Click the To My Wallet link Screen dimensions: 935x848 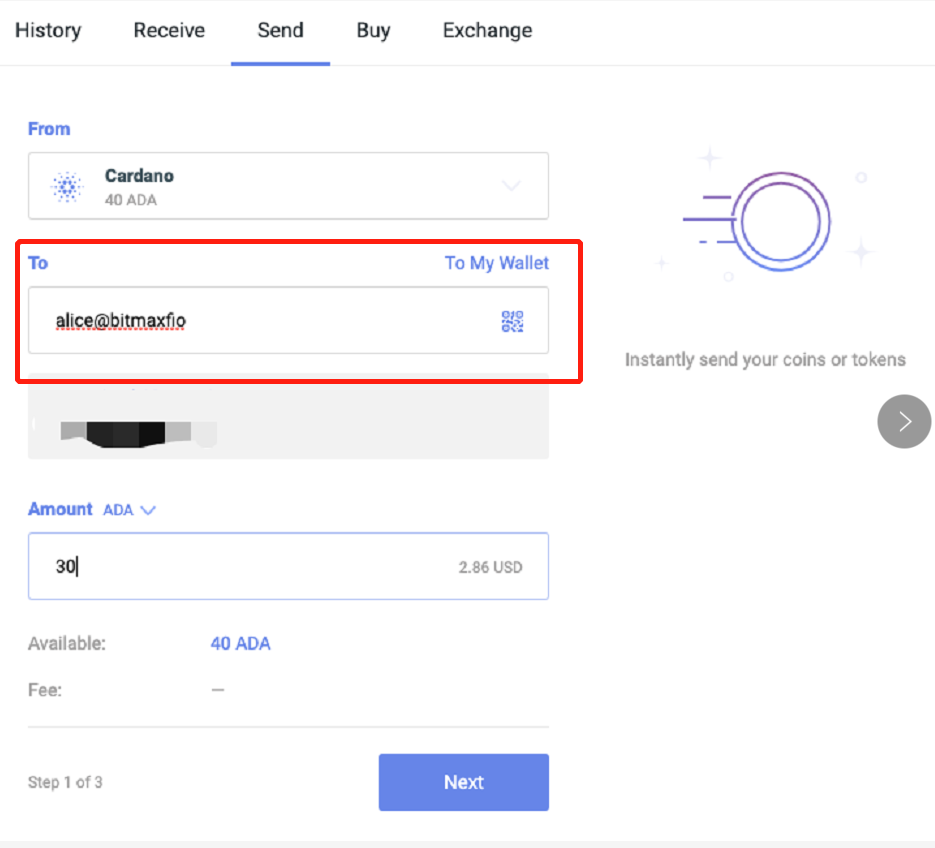click(x=496, y=263)
